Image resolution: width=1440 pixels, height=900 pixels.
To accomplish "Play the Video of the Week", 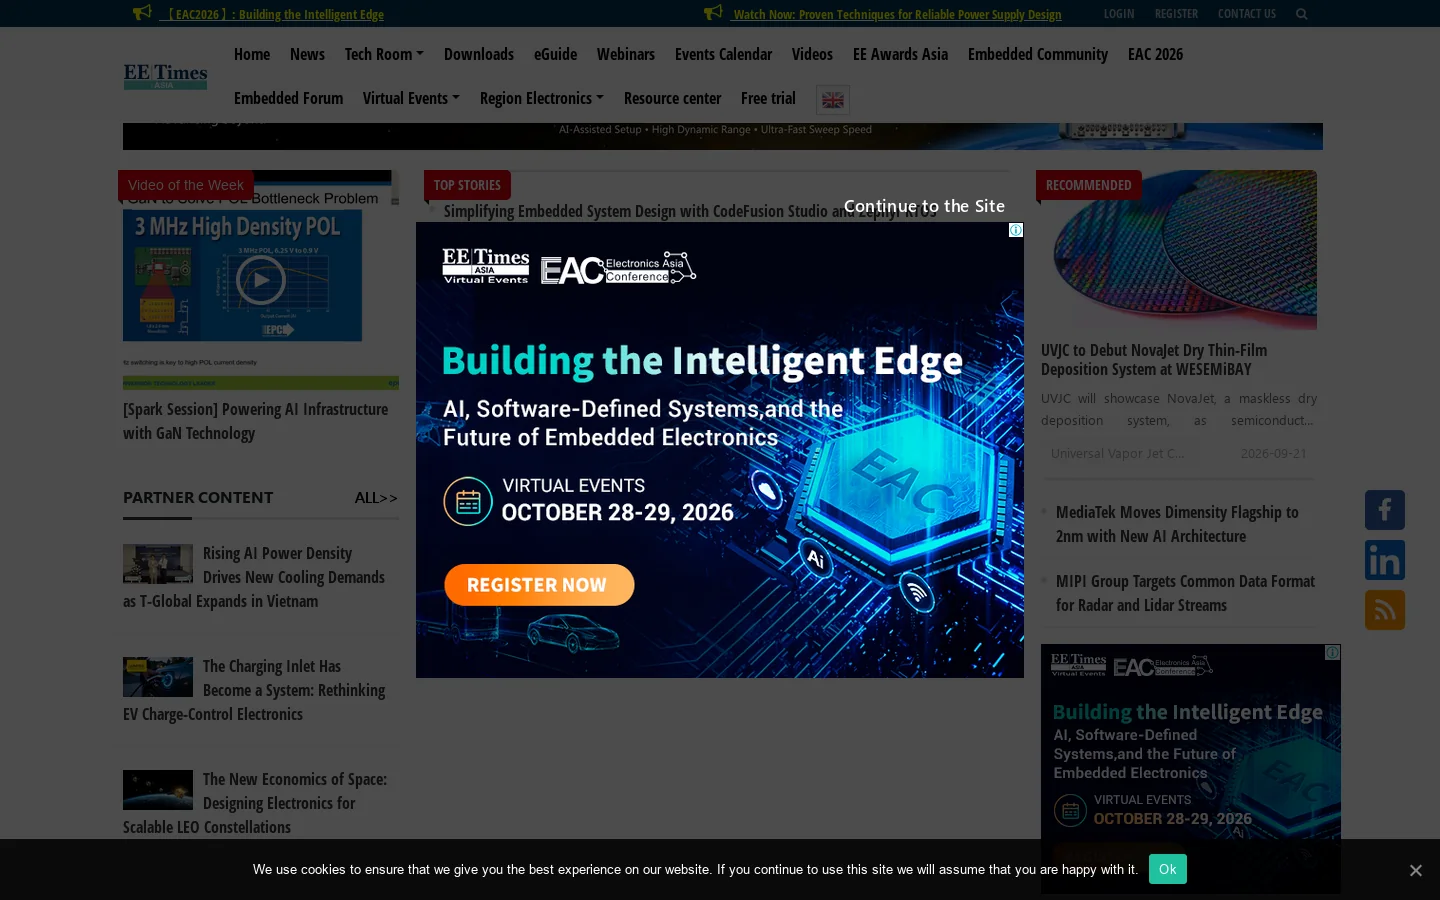I will (x=261, y=280).
